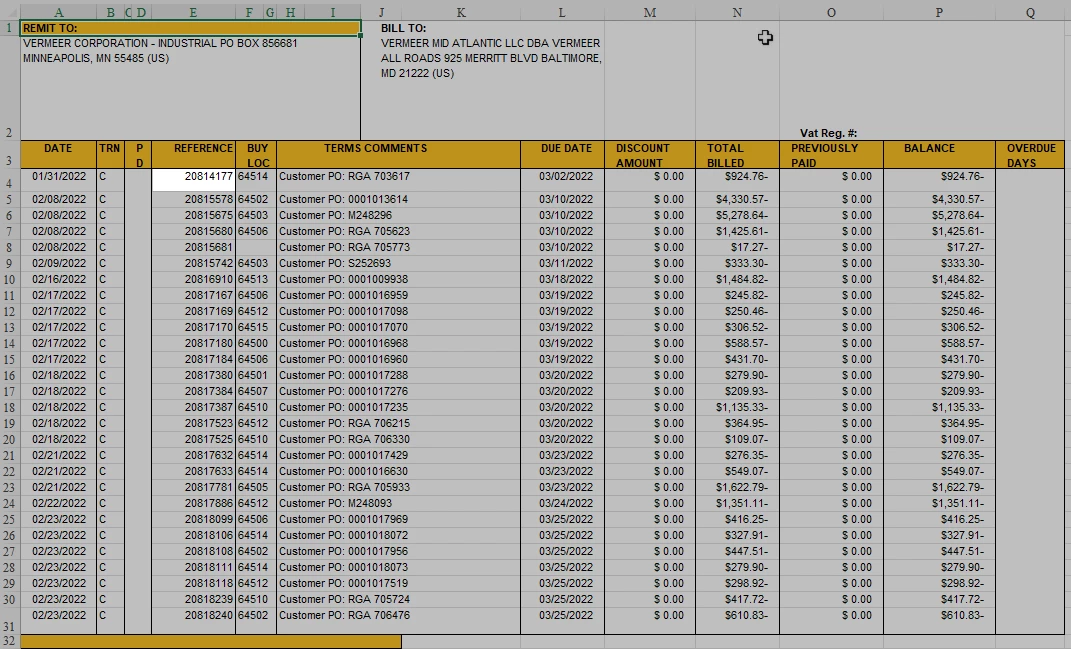Screen dimensions: 1071x649
Task: Click the Vermeer Corporation remit address text
Action: 161,51
